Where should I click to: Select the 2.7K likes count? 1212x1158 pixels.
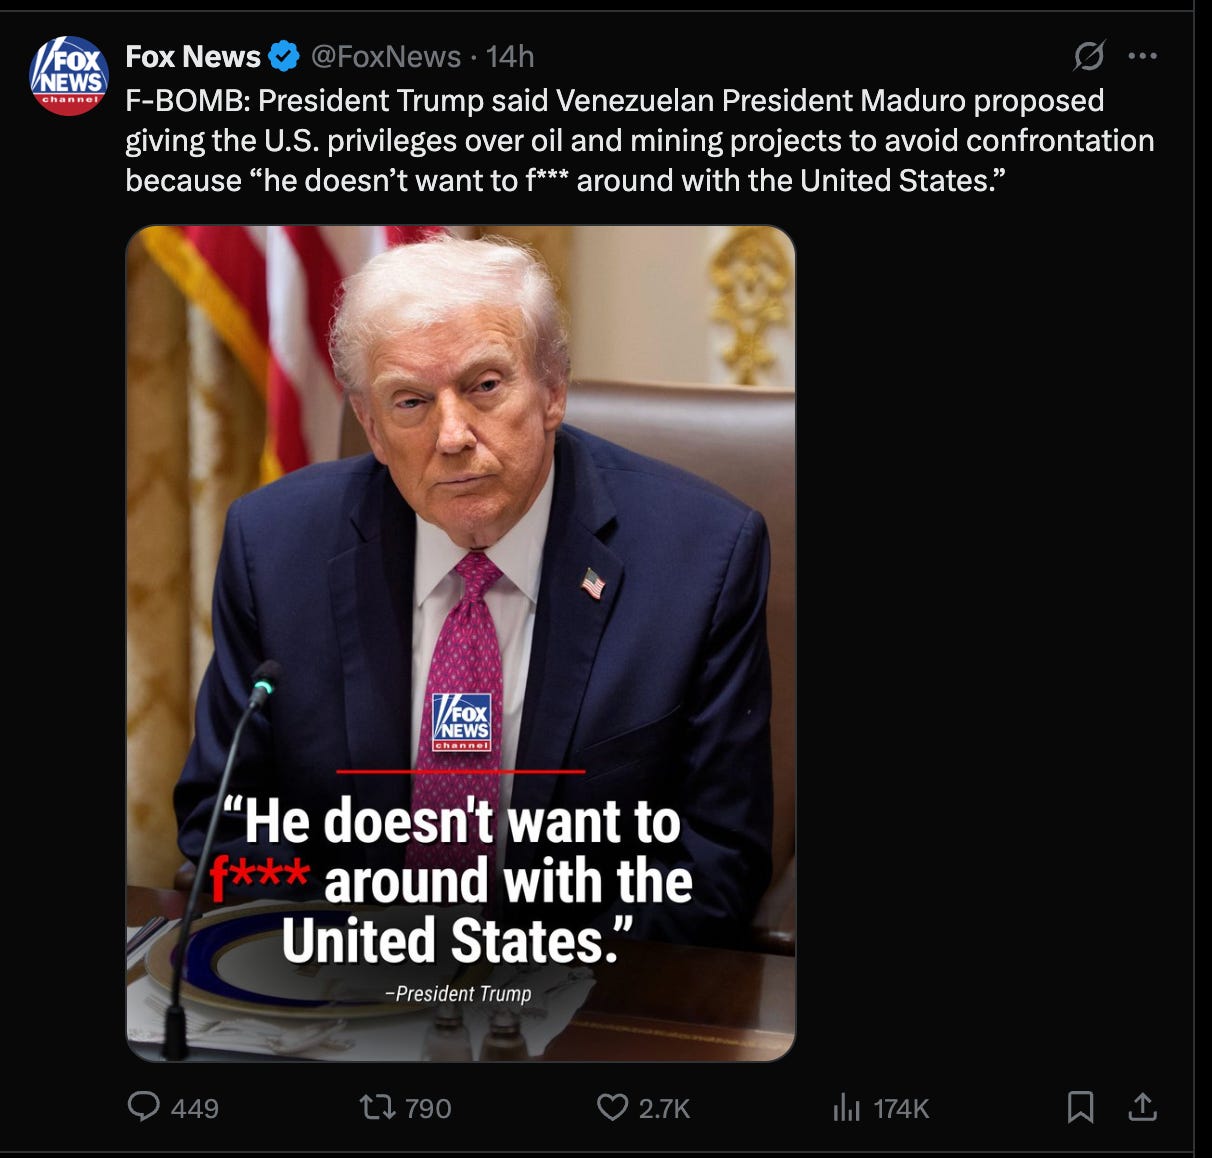(x=665, y=1108)
